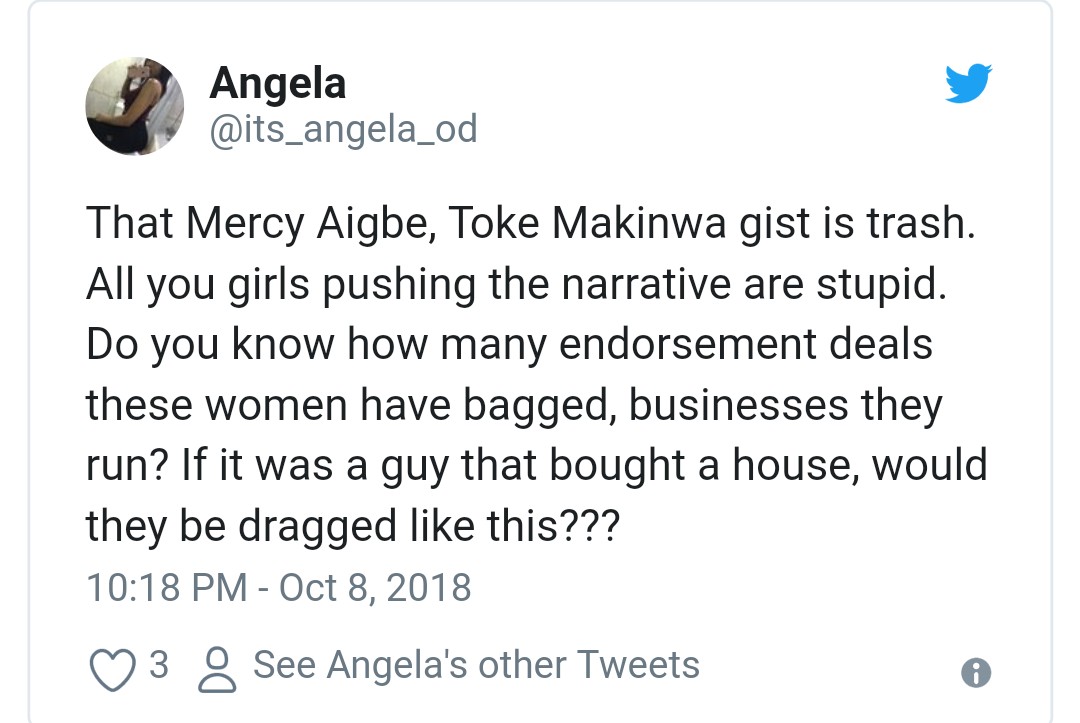The image size is (1080, 723).
Task: Open Angela's profile picture
Action: coord(135,105)
